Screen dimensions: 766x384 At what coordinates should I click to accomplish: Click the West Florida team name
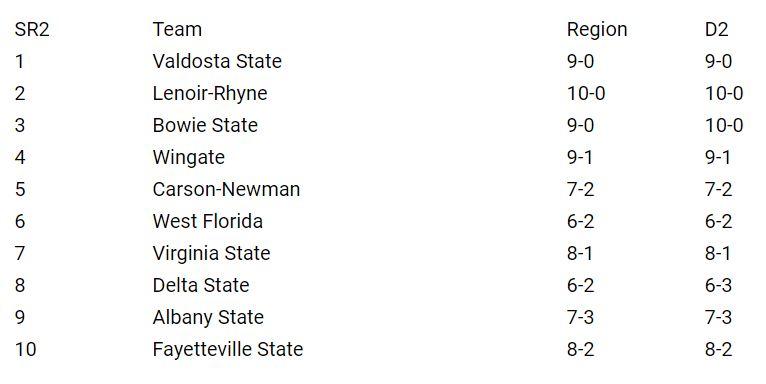[x=208, y=222]
